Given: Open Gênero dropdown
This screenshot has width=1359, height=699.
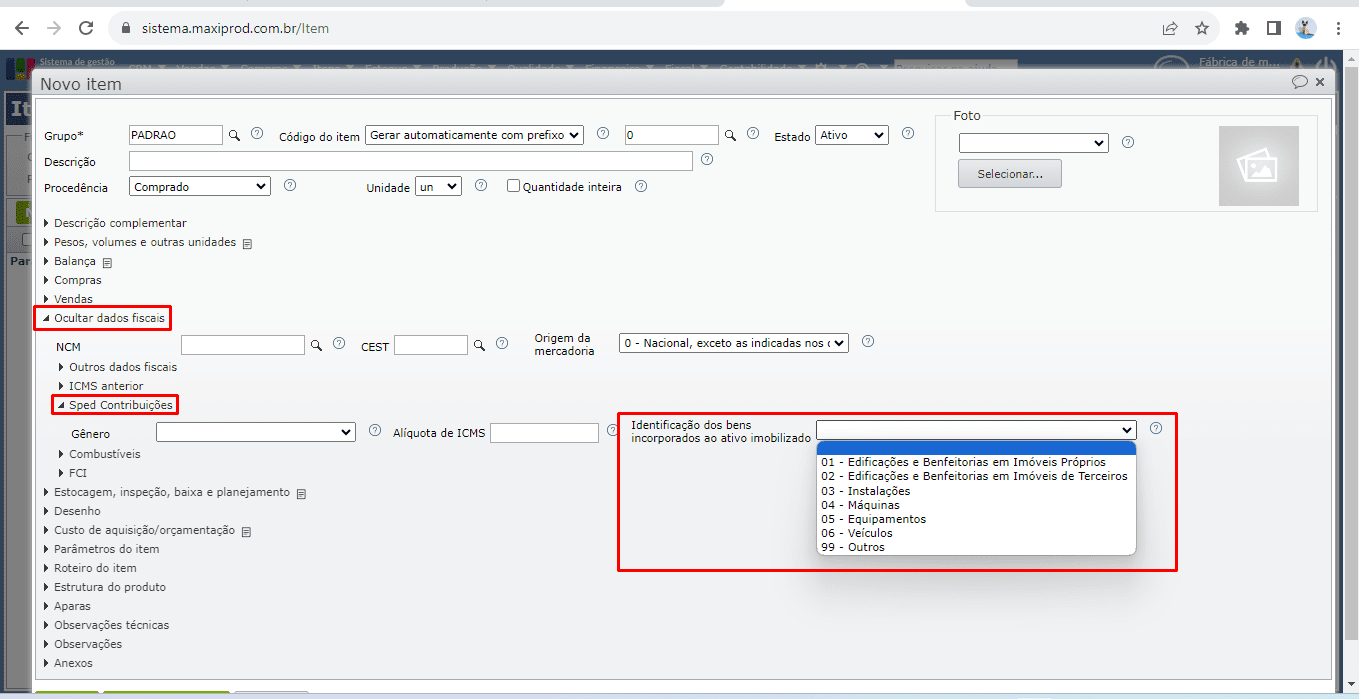Looking at the screenshot, I should (256, 432).
